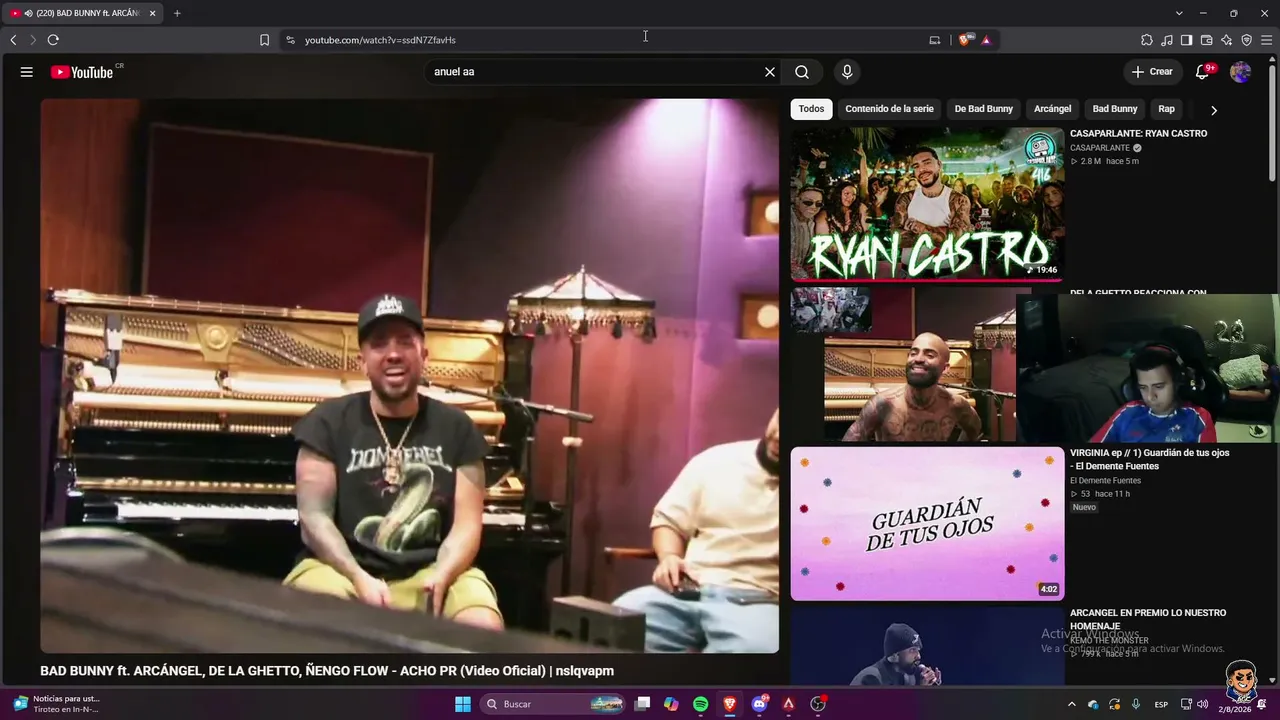Viewport: 1280px width, 720px height.
Task: Open the Windows Start menu
Action: [x=463, y=704]
